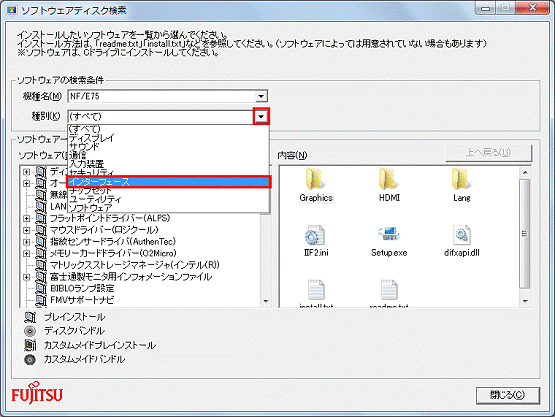Expand the 指紋センサードライバ(AuthenTec) node
This screenshot has height=417, width=555.
[27, 242]
